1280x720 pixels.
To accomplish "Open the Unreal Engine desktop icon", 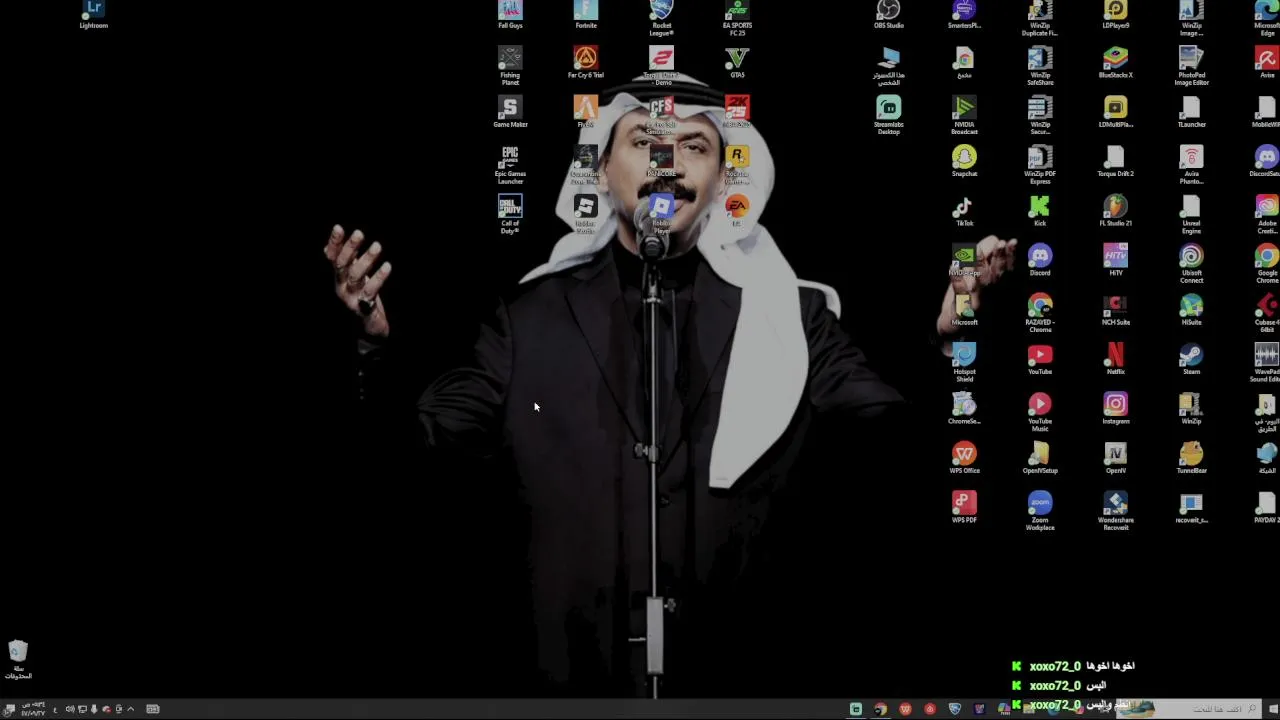I will click(1191, 214).
